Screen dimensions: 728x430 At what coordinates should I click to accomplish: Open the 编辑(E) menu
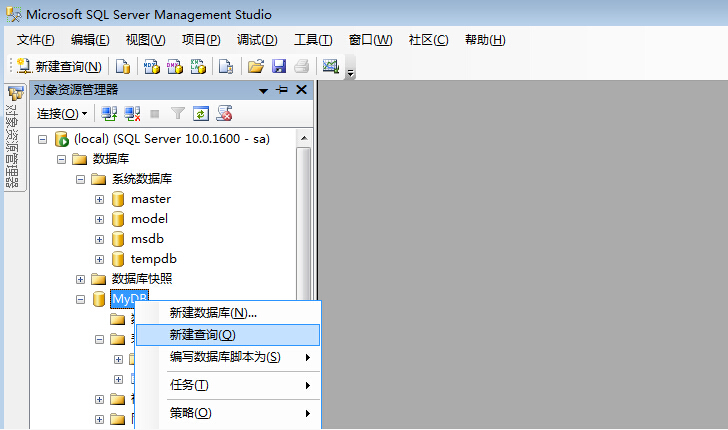[90, 40]
